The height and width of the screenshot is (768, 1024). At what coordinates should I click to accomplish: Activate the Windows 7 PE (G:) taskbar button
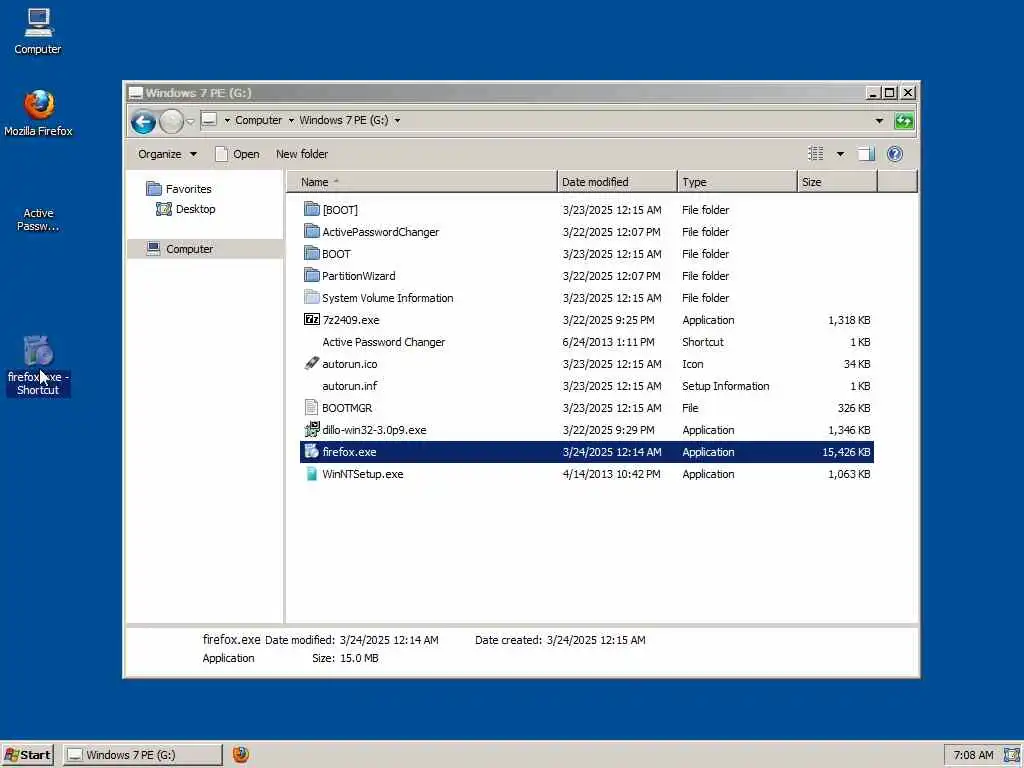(x=142, y=755)
